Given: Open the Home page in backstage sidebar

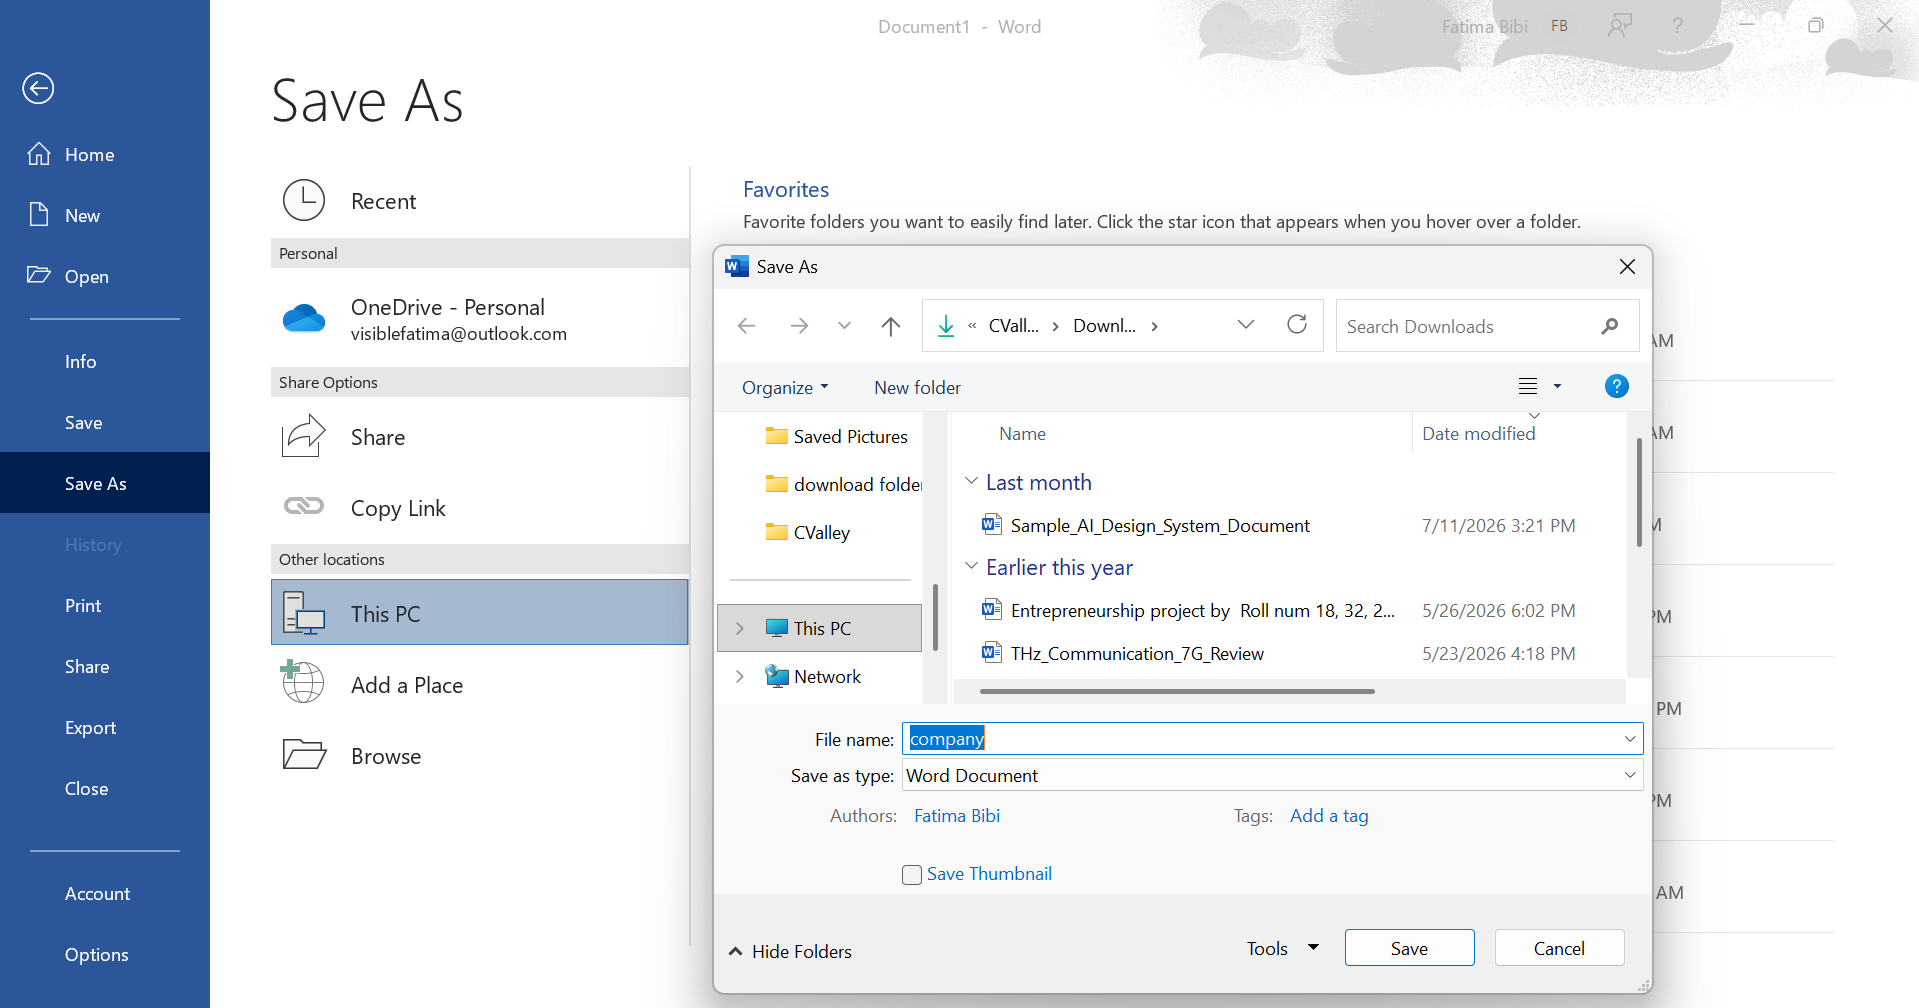Looking at the screenshot, I should tap(105, 154).
